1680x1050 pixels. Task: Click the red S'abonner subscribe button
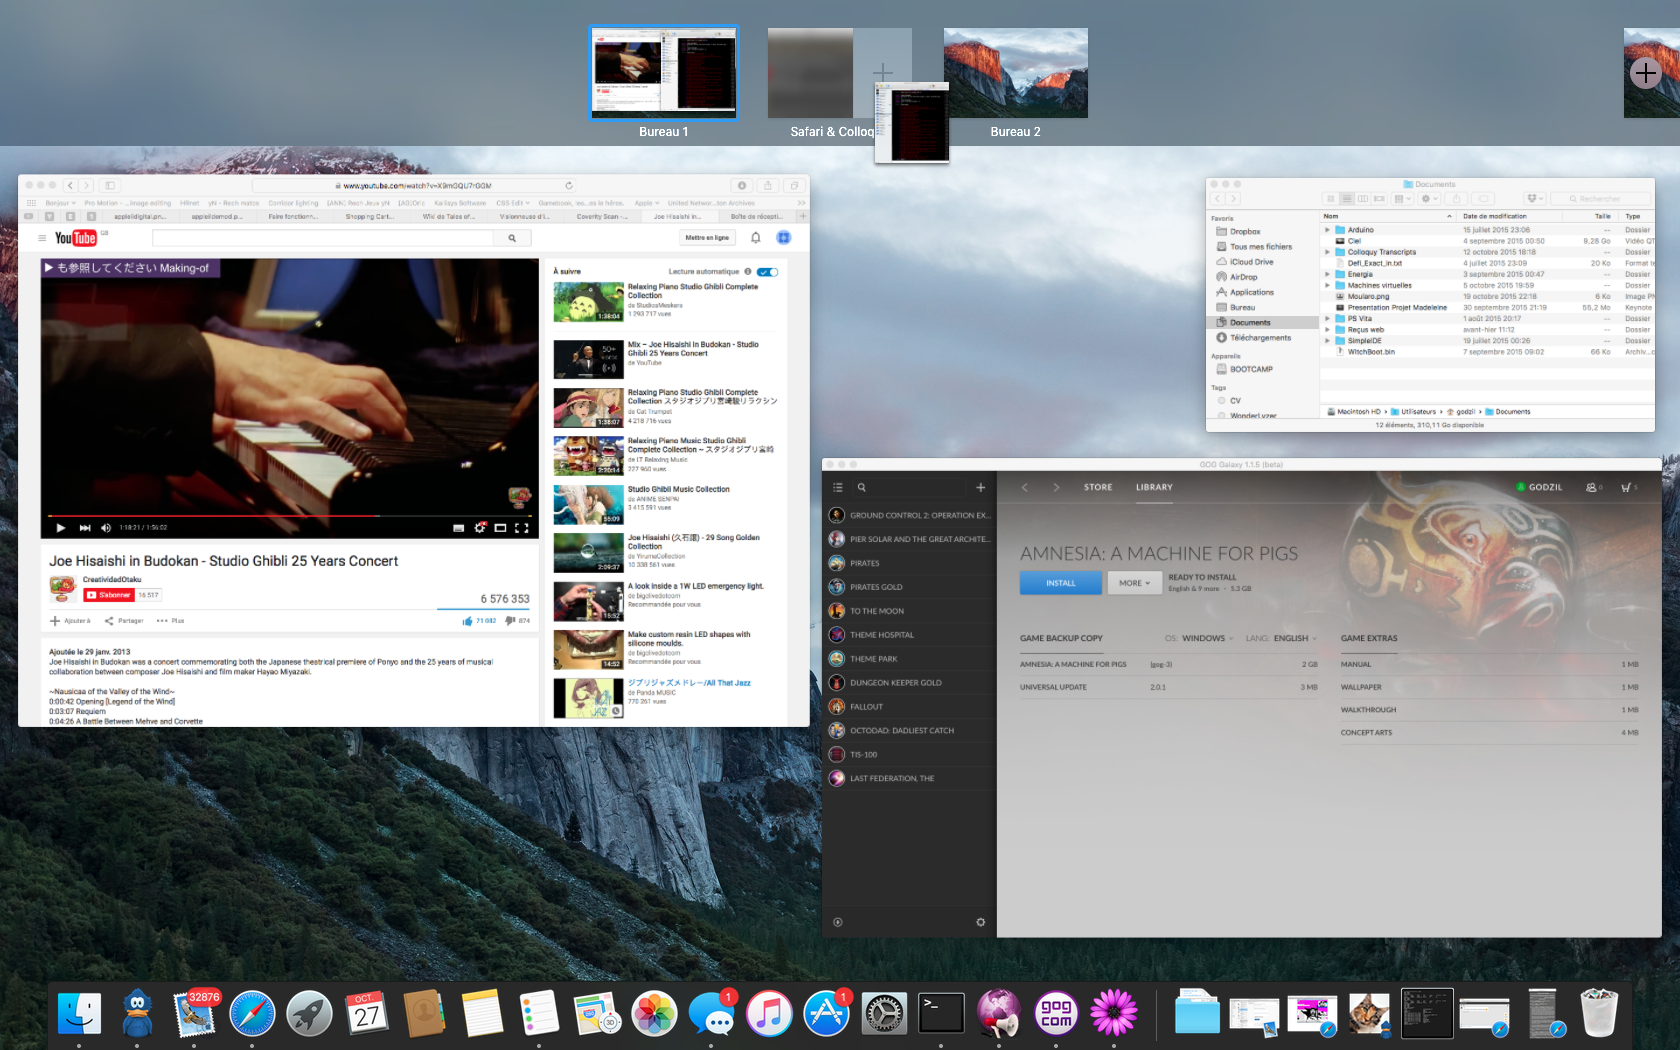[109, 595]
